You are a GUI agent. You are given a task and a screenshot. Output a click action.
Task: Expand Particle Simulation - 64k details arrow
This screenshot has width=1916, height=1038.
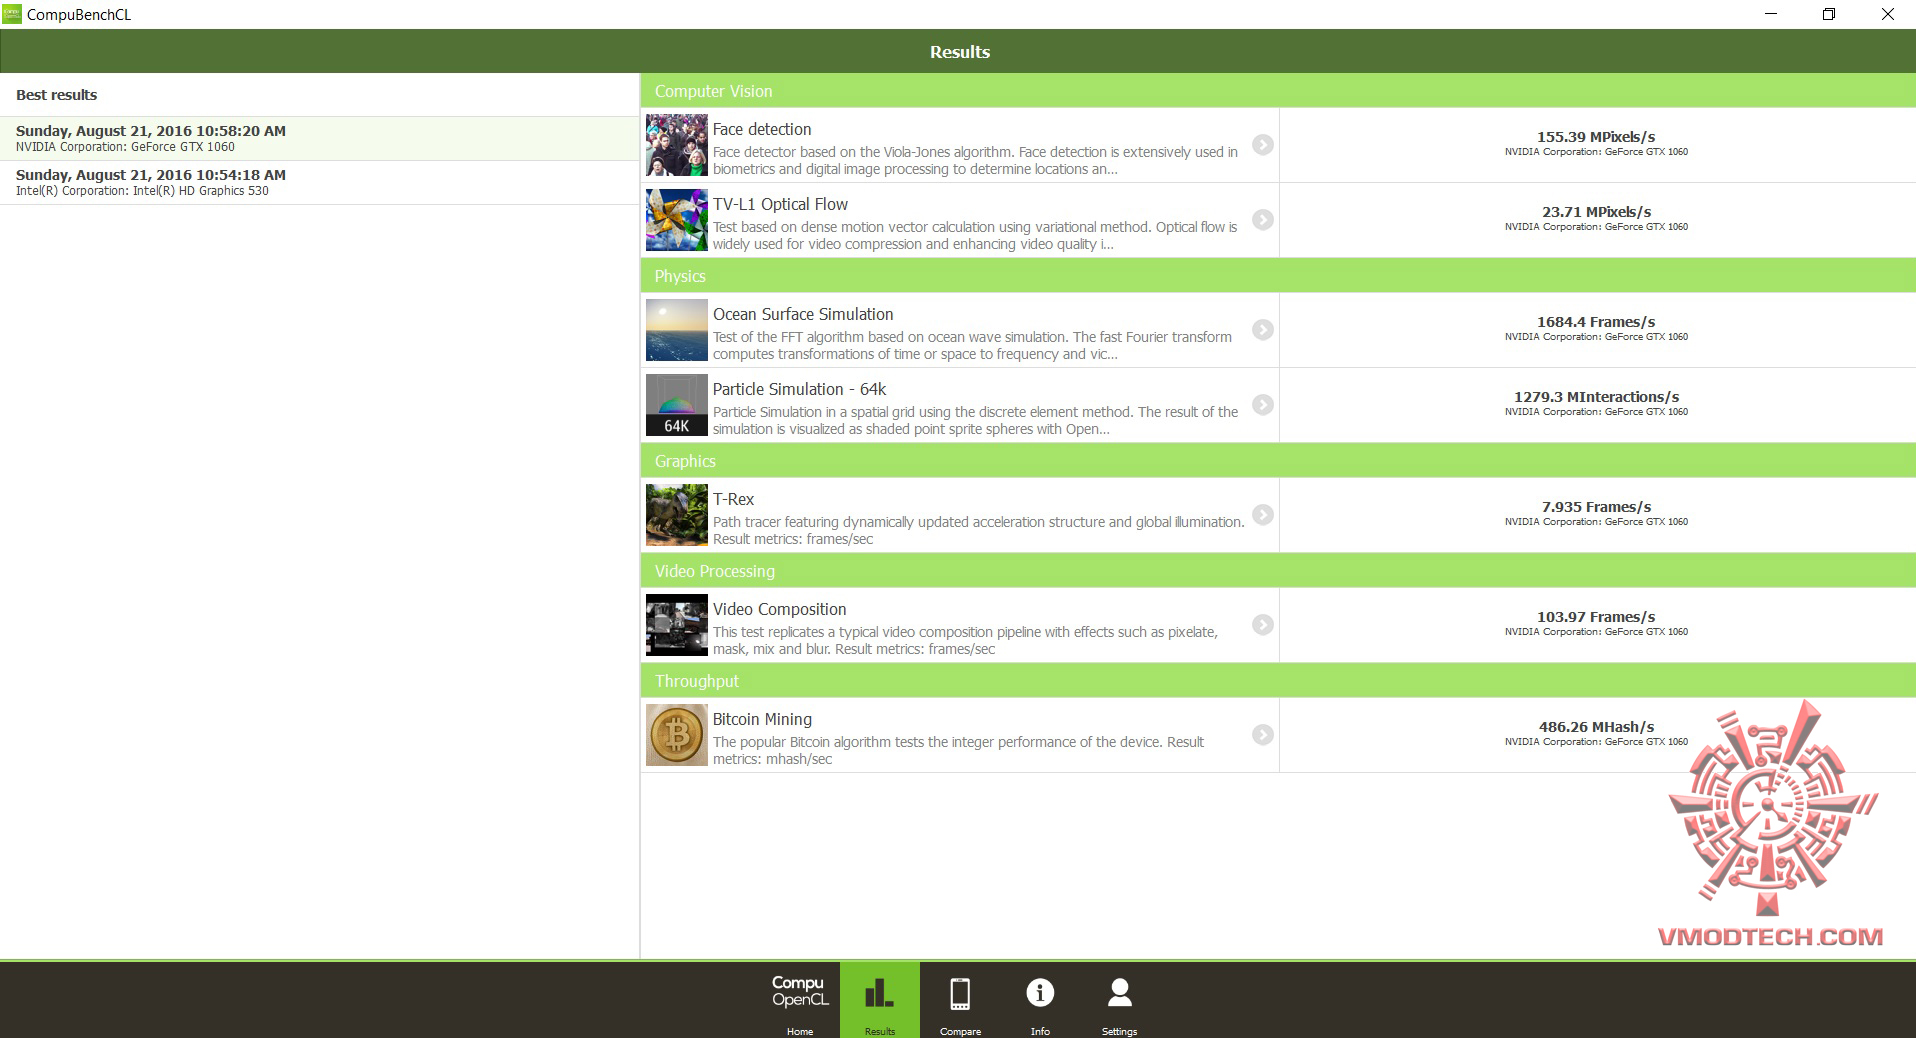tap(1263, 405)
